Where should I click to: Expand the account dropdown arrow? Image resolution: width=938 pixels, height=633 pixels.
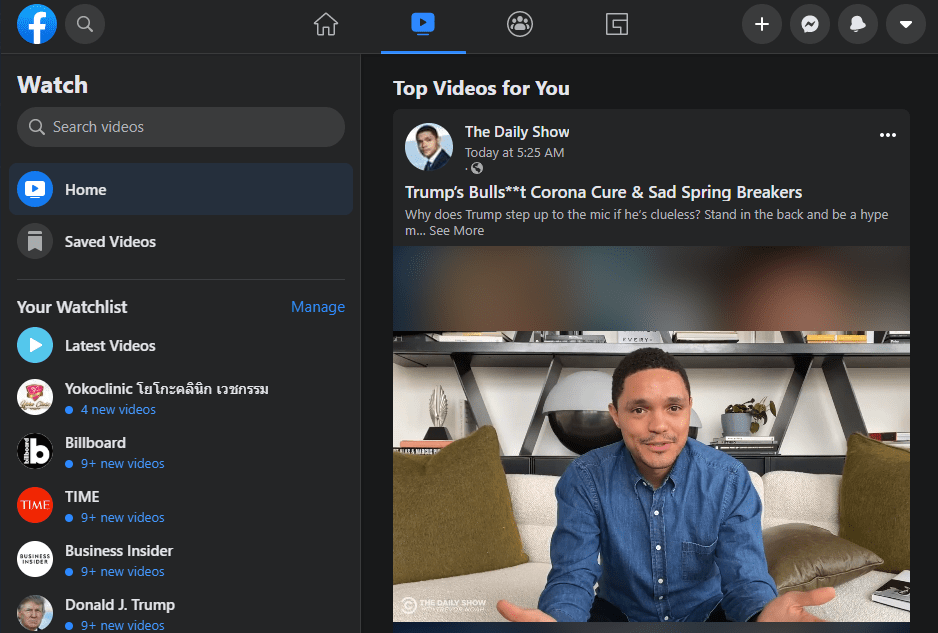[x=906, y=25]
